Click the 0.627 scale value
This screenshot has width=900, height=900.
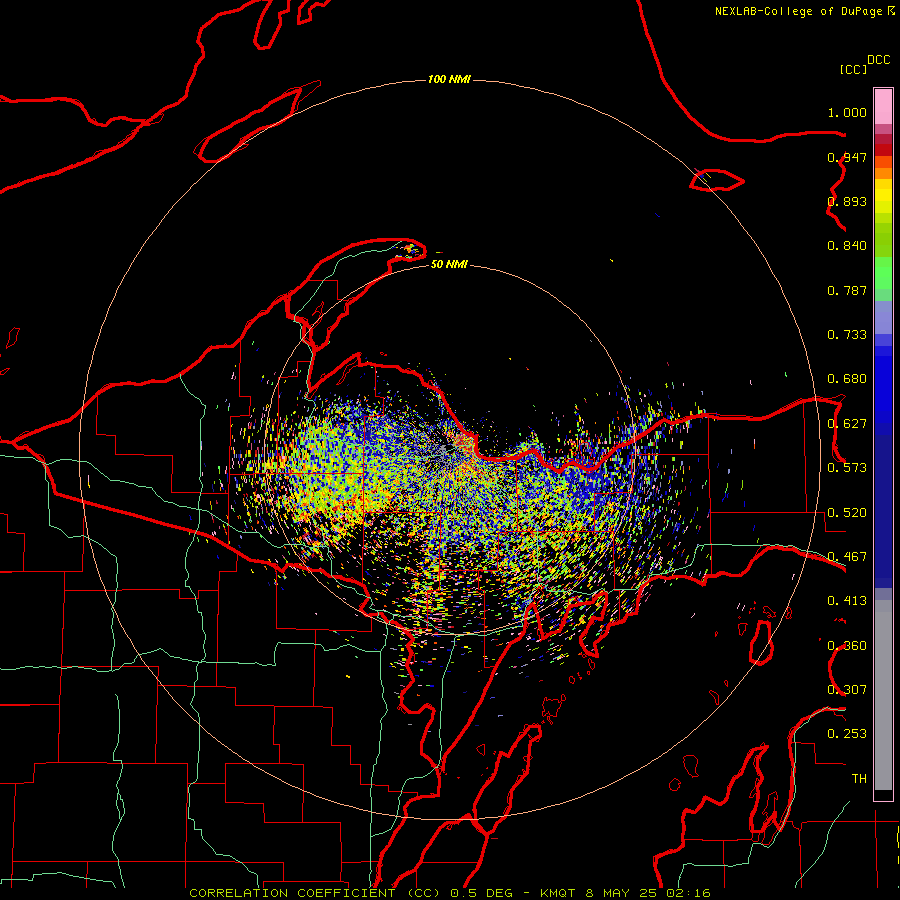(847, 424)
